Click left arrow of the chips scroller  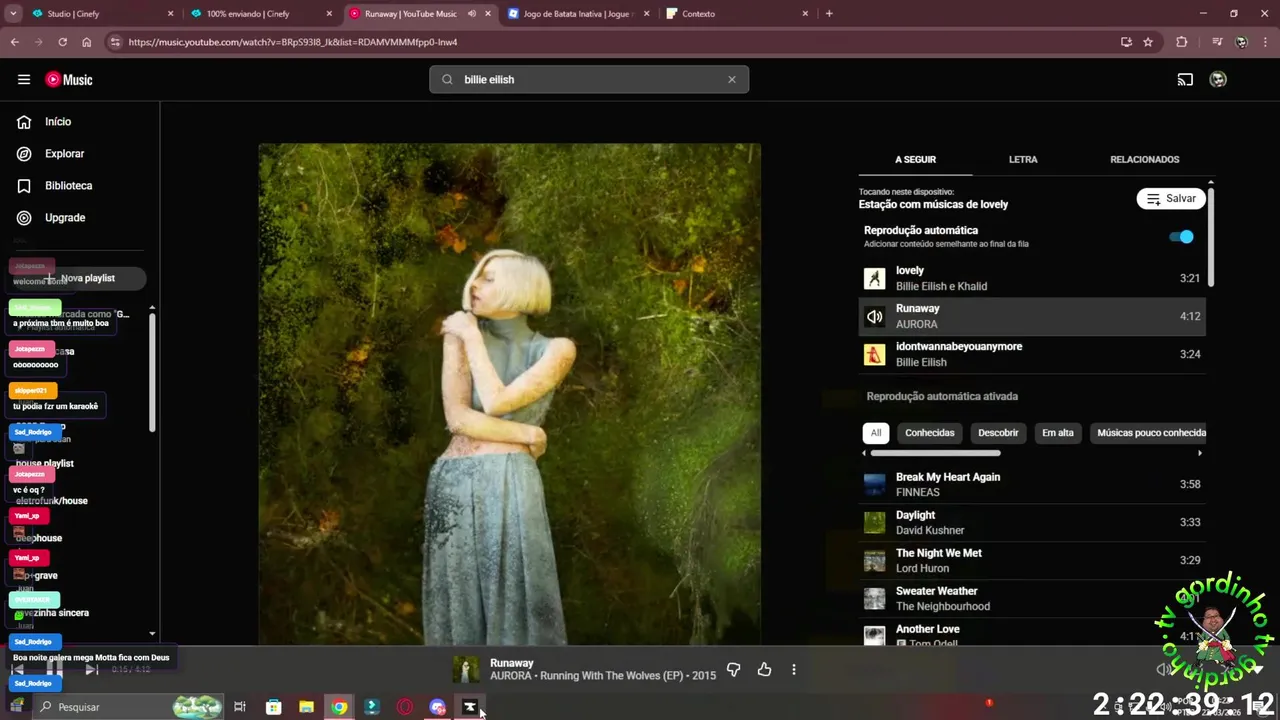[x=866, y=453]
